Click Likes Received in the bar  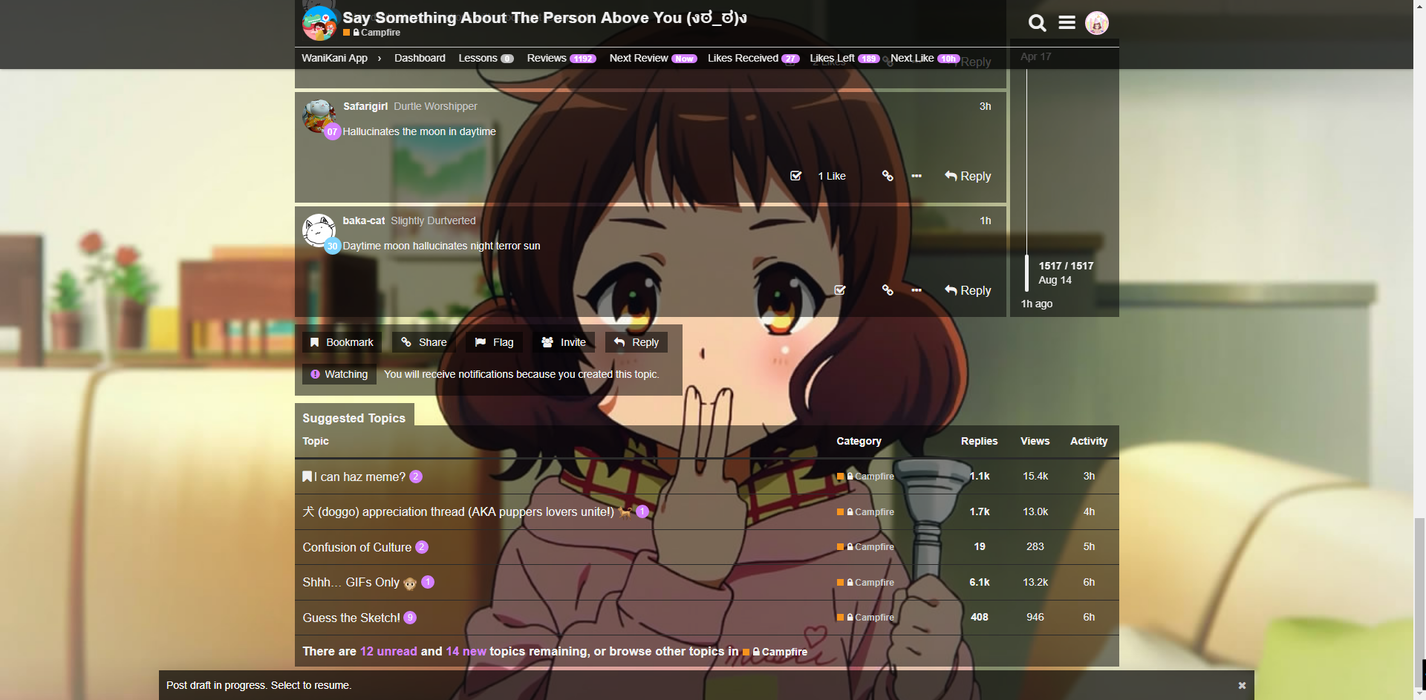(754, 58)
